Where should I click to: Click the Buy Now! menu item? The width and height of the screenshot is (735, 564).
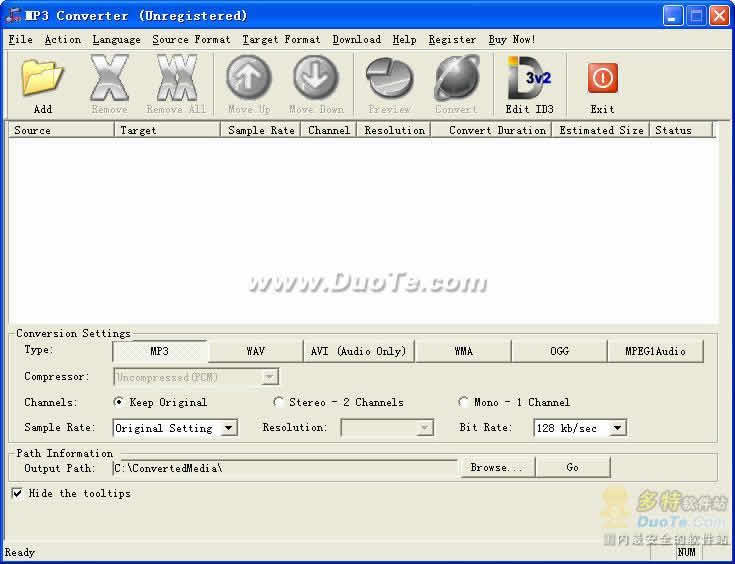pos(511,40)
